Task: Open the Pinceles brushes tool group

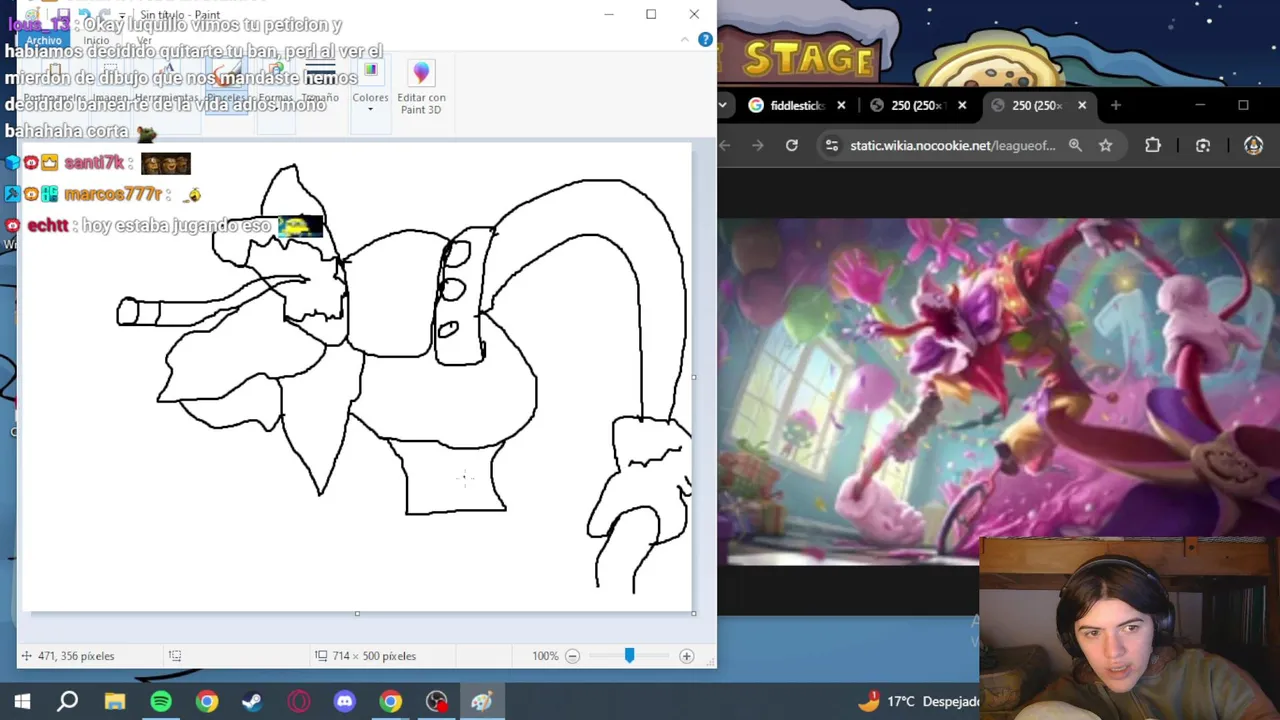Action: (226, 86)
